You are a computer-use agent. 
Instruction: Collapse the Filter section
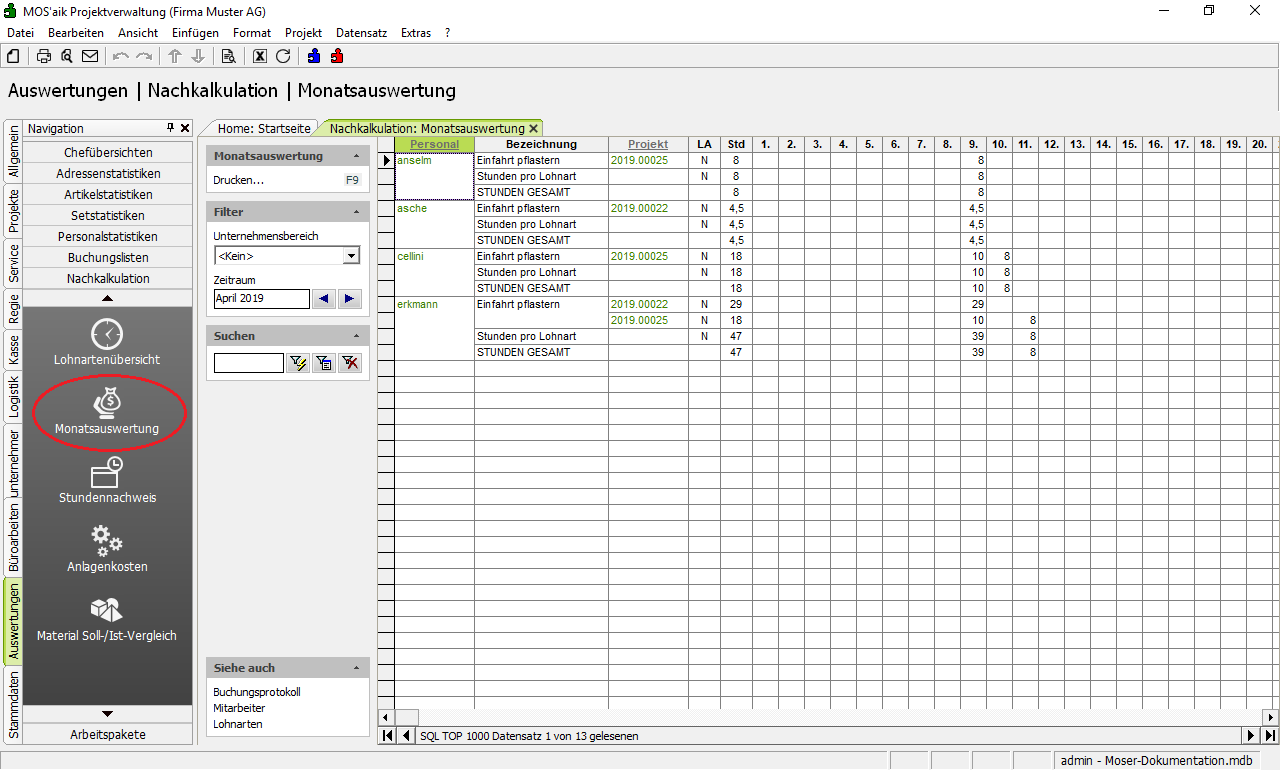(357, 212)
